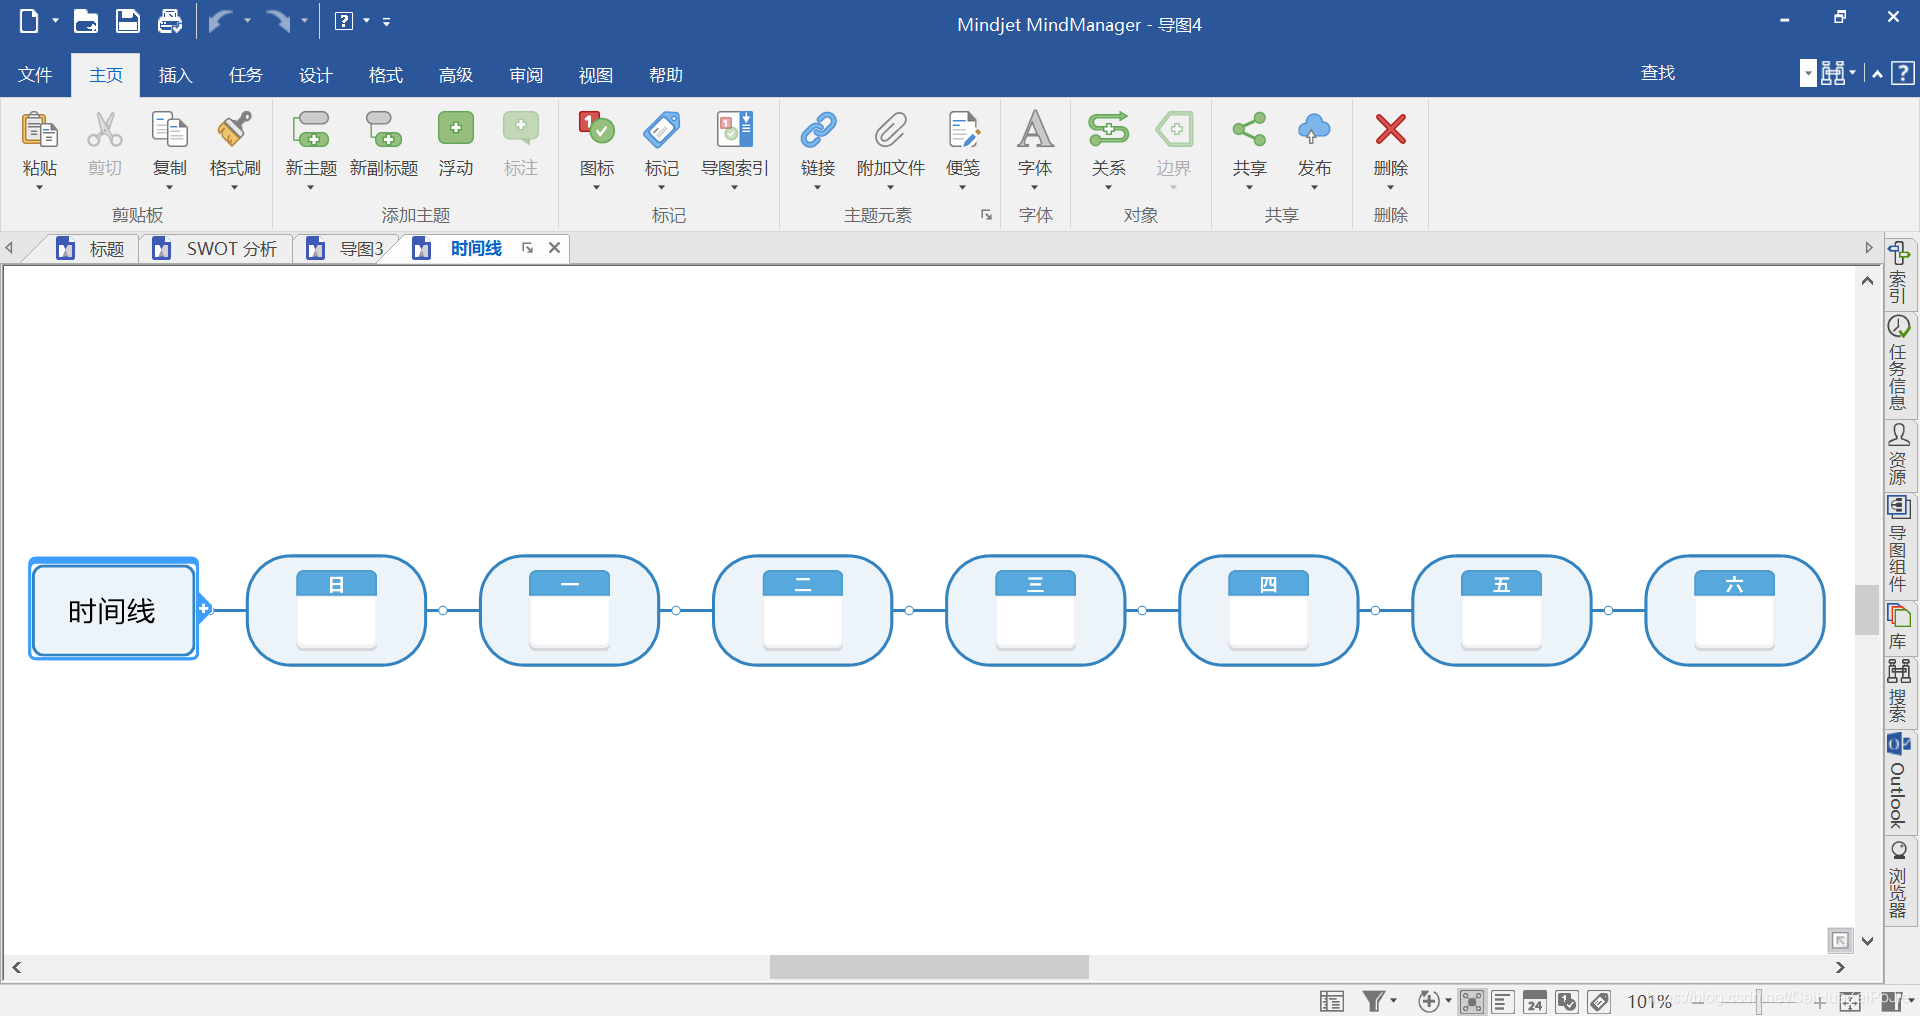
Task: Open the Icons (图标) marker tool
Action: pyautogui.click(x=596, y=130)
